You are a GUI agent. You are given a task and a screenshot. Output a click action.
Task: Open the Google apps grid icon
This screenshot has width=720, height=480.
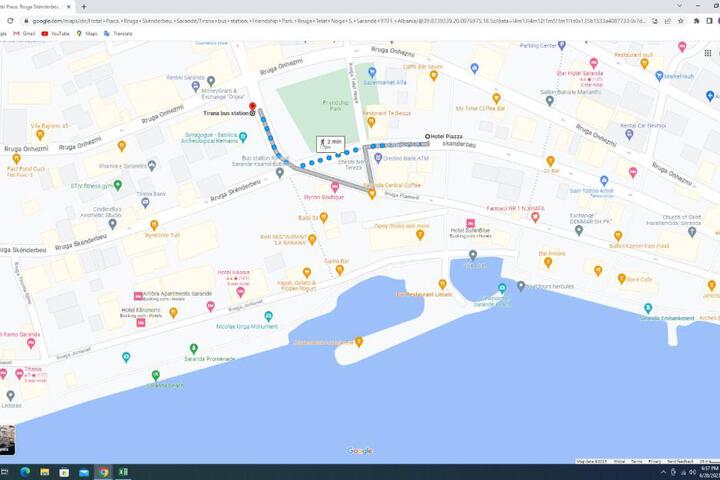708,53
